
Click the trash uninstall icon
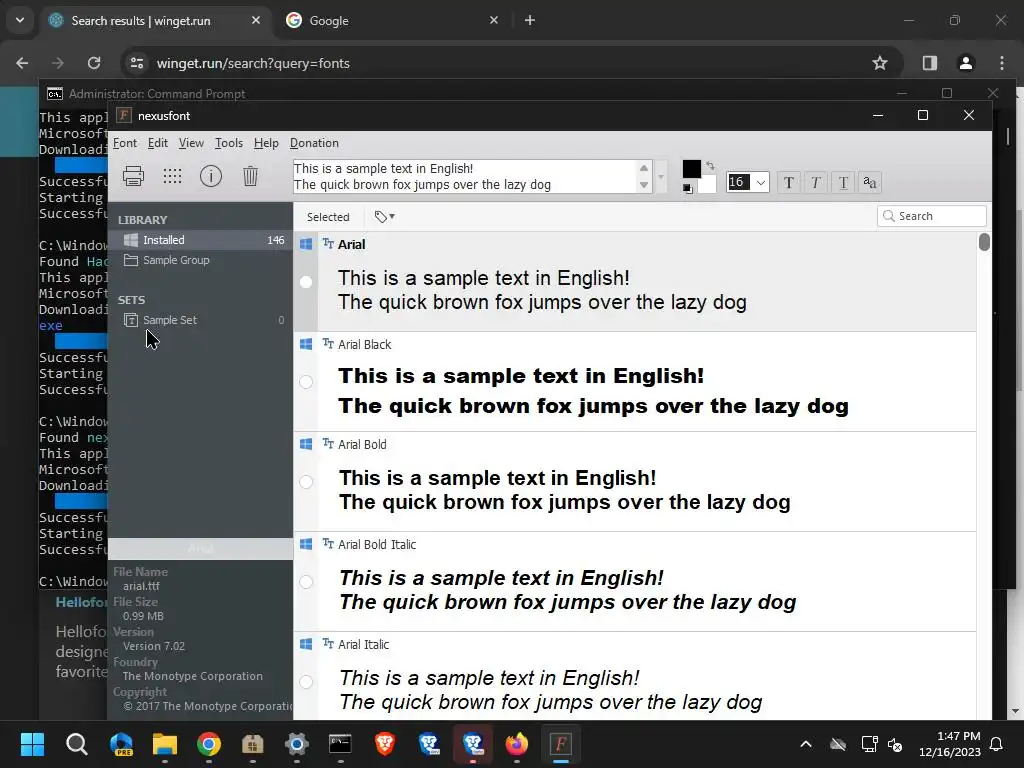click(x=250, y=176)
